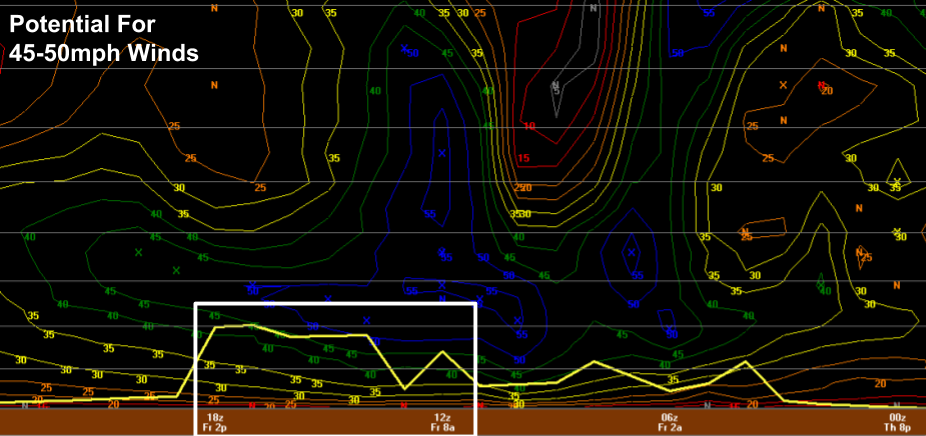926x436 pixels.
Task: Click the "Potential For 45-50mph Winds" title
Action: point(104,38)
